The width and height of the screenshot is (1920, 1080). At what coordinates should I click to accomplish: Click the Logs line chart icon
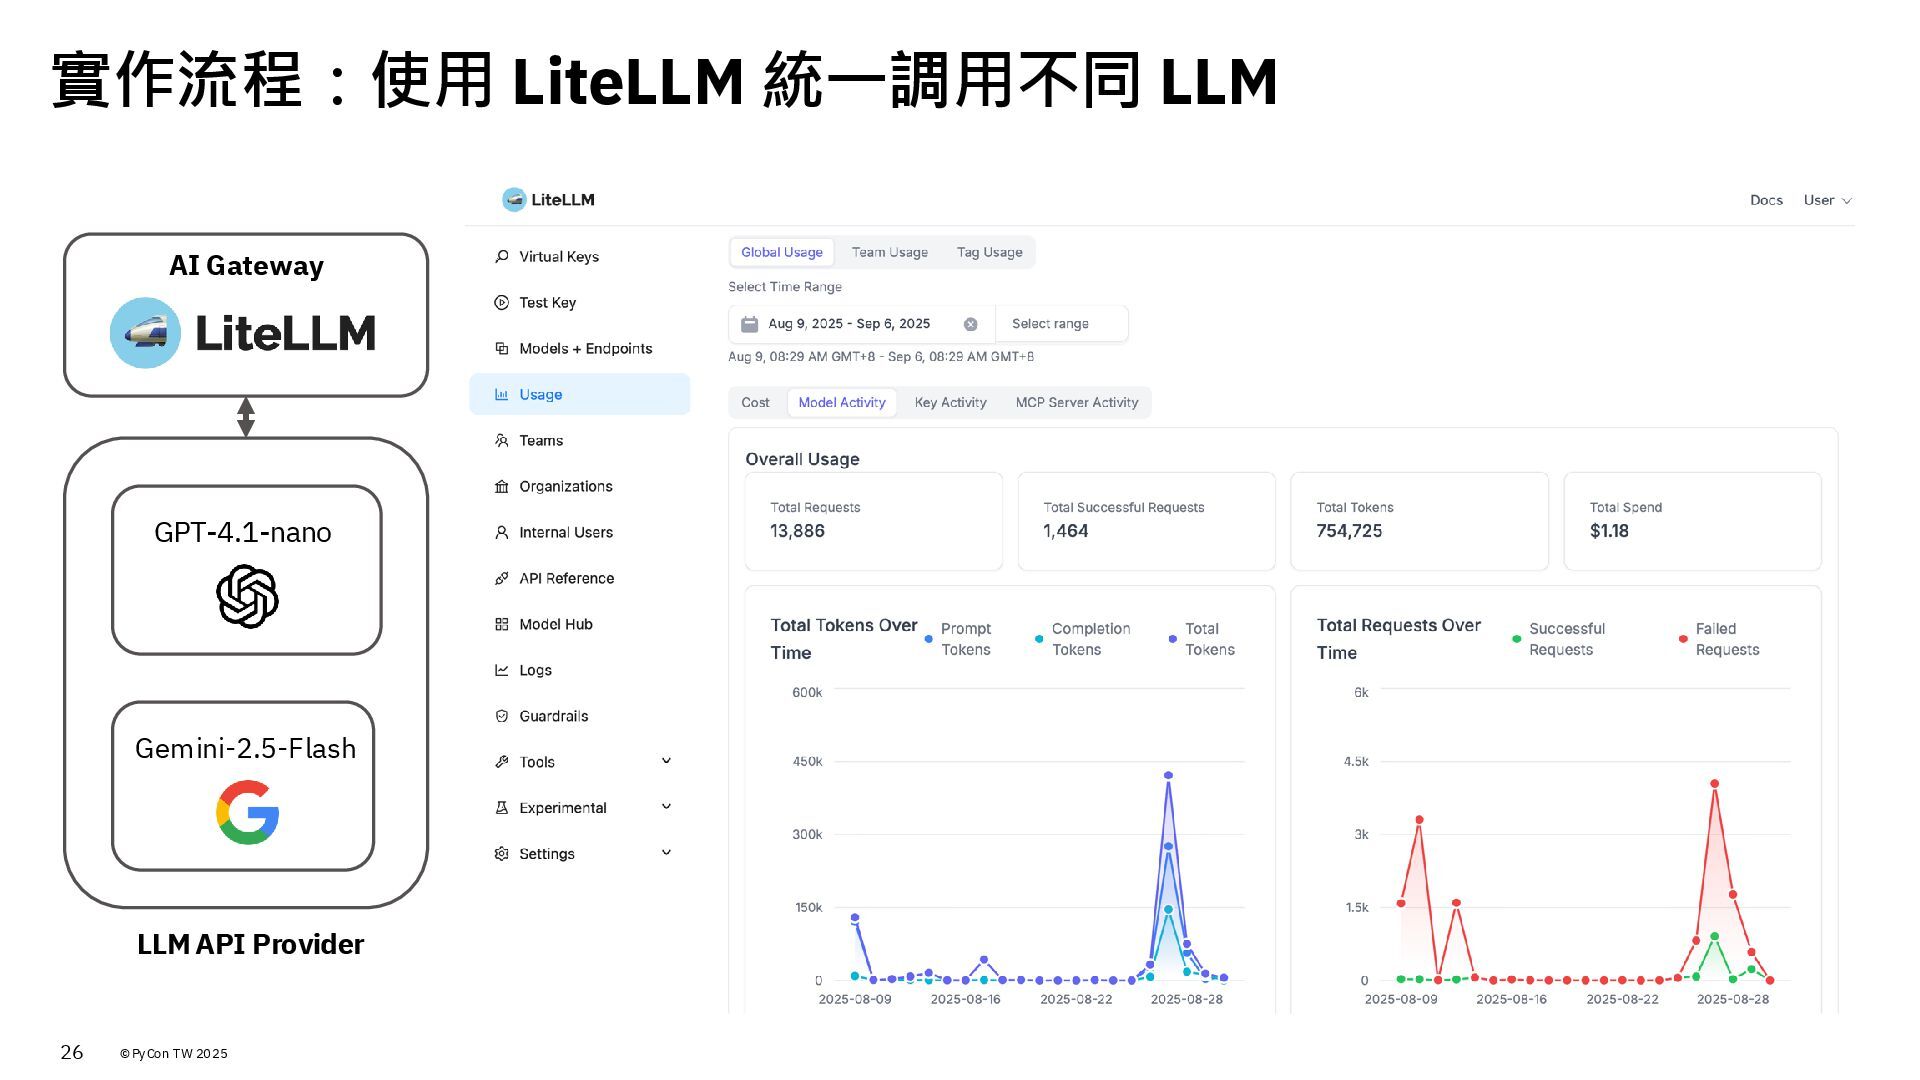(502, 671)
